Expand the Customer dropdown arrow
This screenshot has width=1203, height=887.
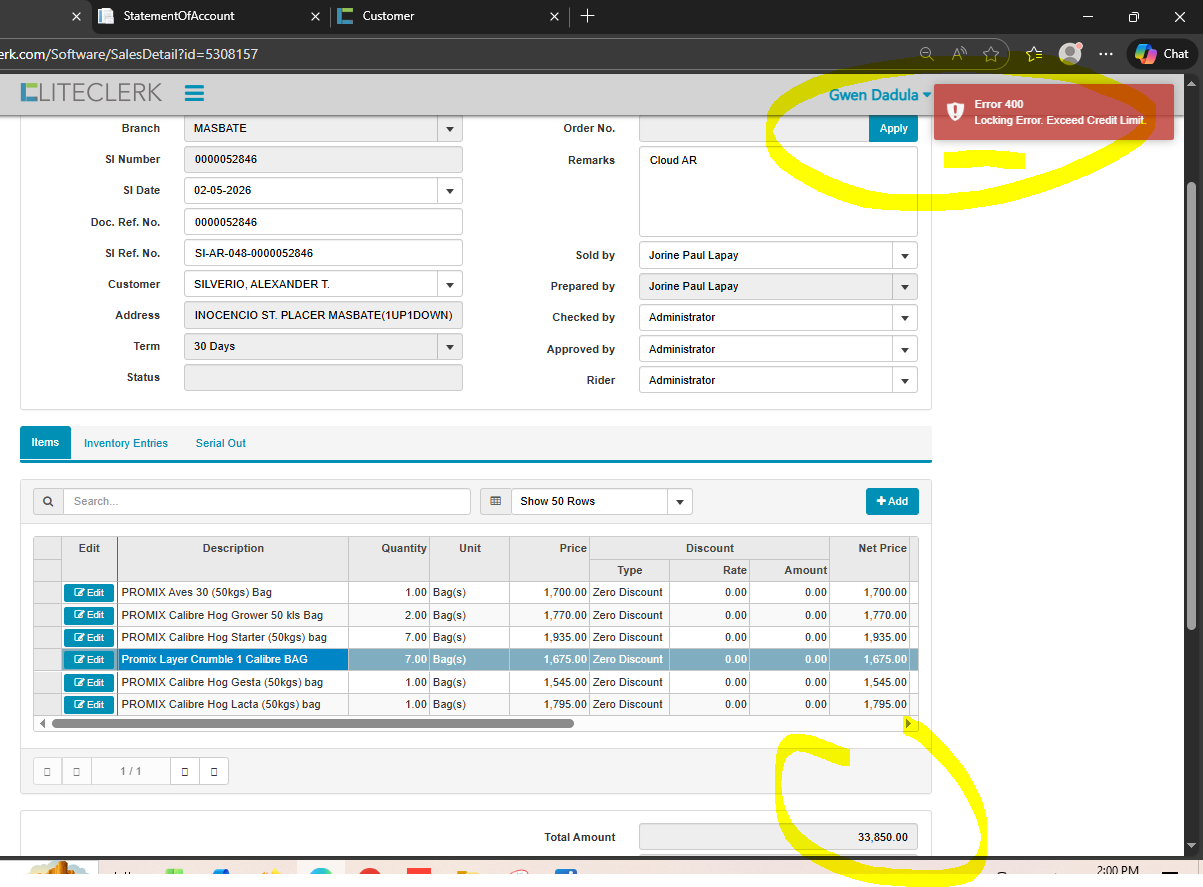tap(449, 284)
